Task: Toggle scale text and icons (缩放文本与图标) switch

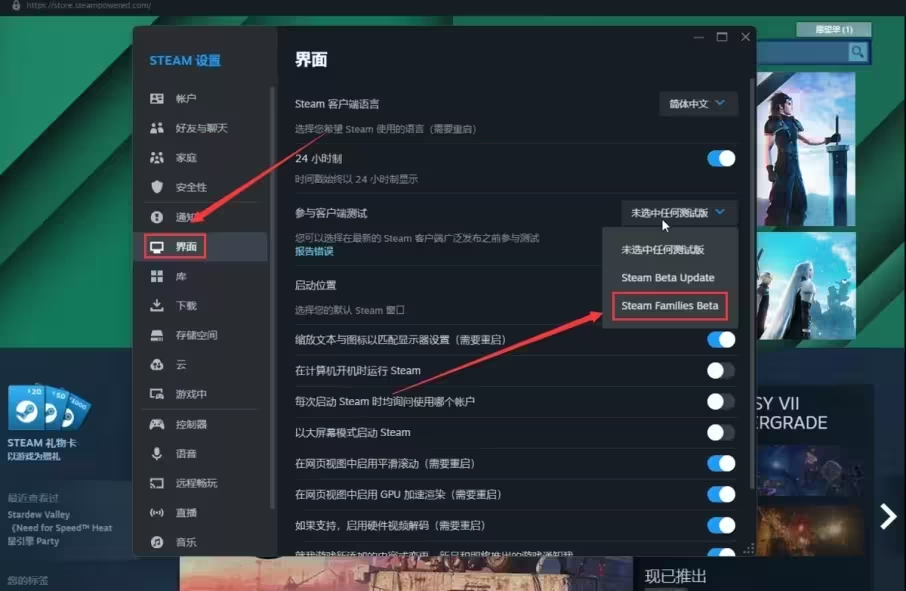Action: (x=721, y=340)
